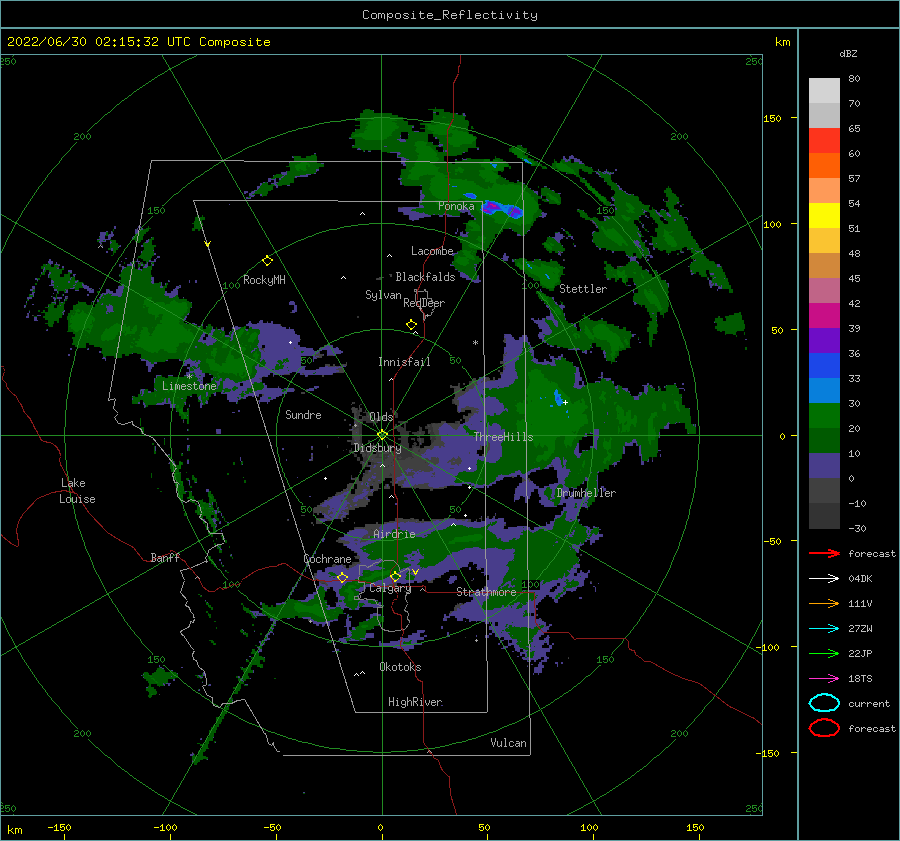Screen dimensions: 900x841
Task: Click the HighRiver town label
Action: (415, 702)
